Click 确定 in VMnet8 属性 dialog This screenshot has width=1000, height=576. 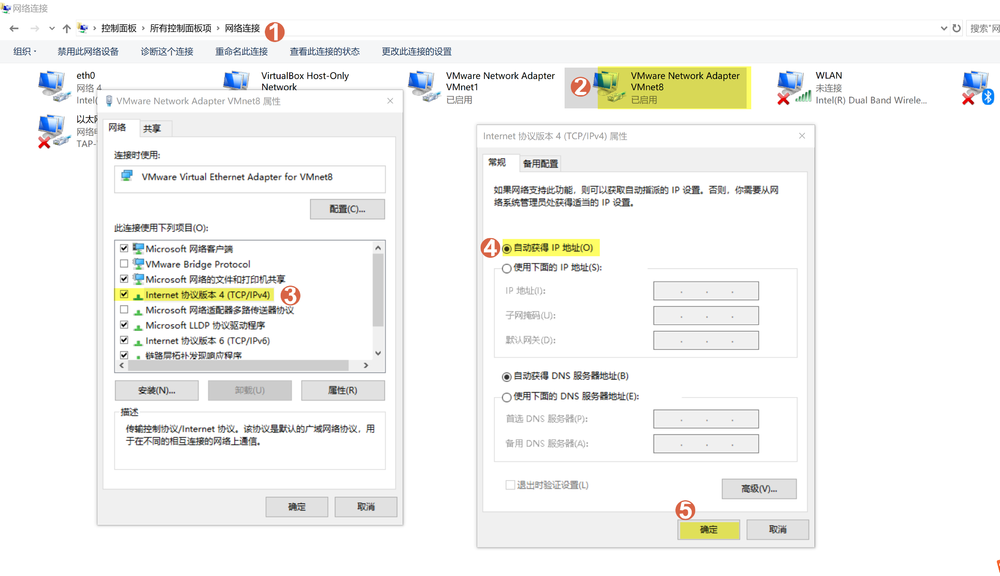click(297, 507)
